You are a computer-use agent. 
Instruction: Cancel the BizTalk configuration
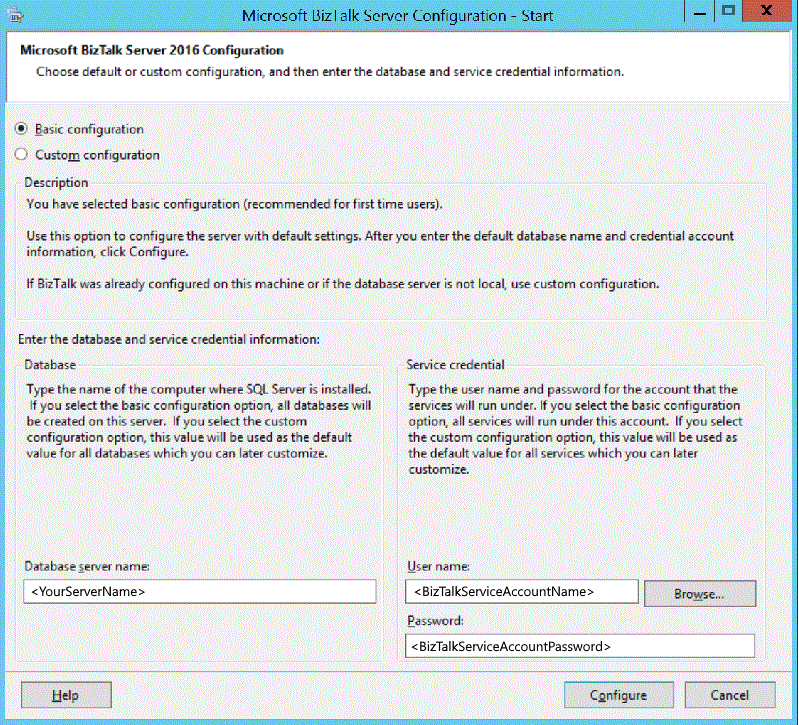730,695
